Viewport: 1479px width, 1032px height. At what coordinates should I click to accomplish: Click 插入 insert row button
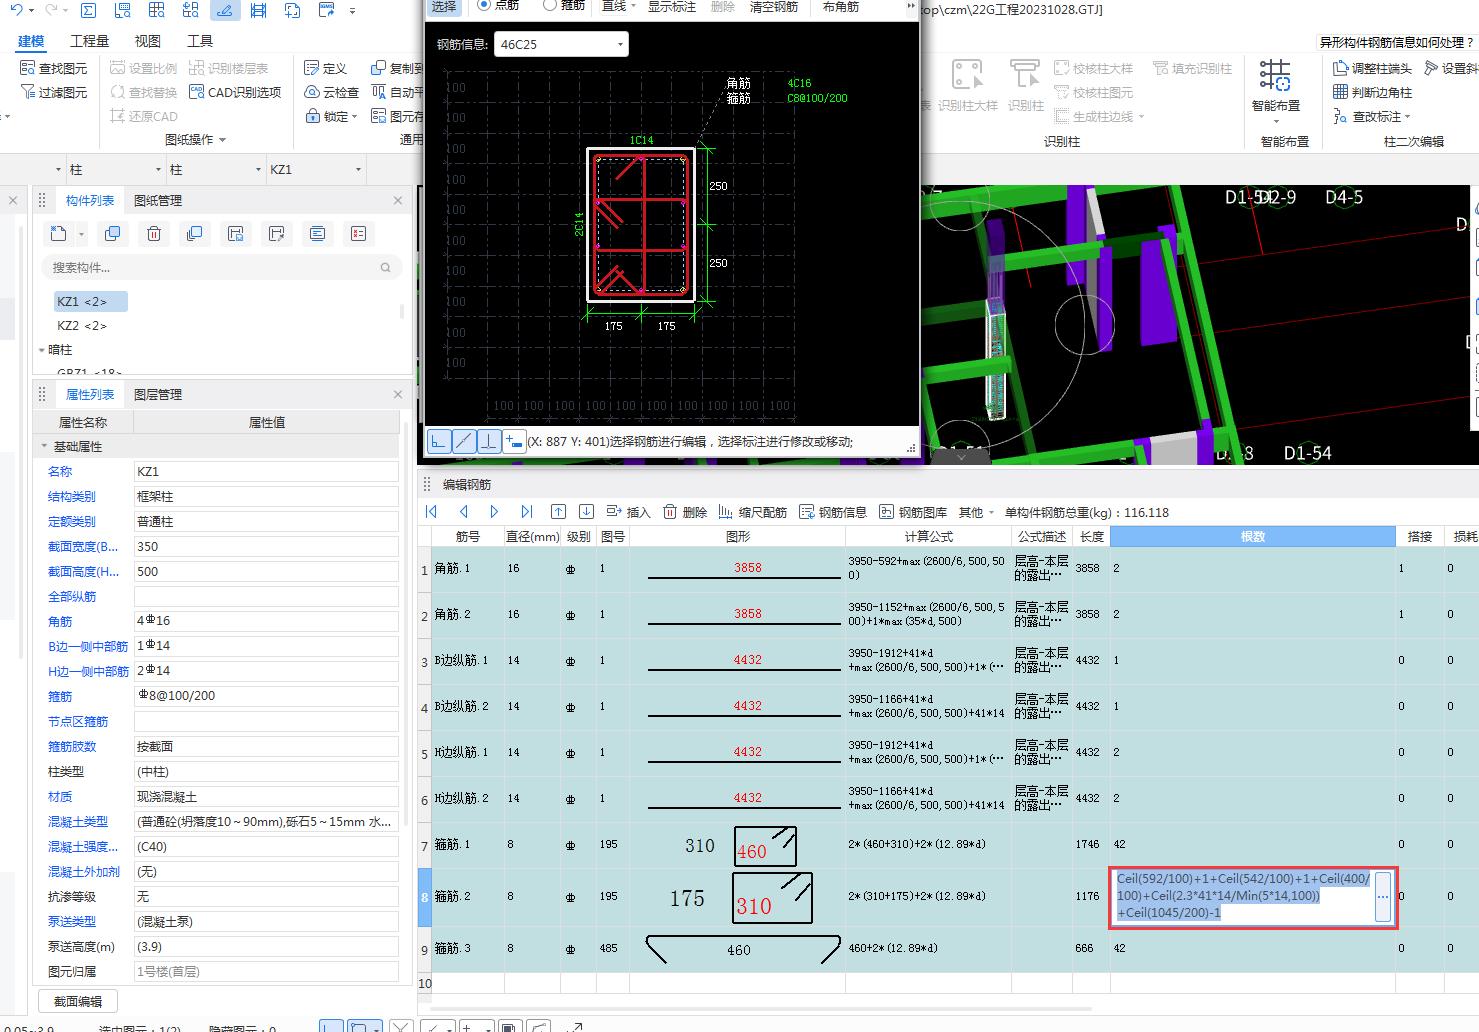pyautogui.click(x=629, y=512)
